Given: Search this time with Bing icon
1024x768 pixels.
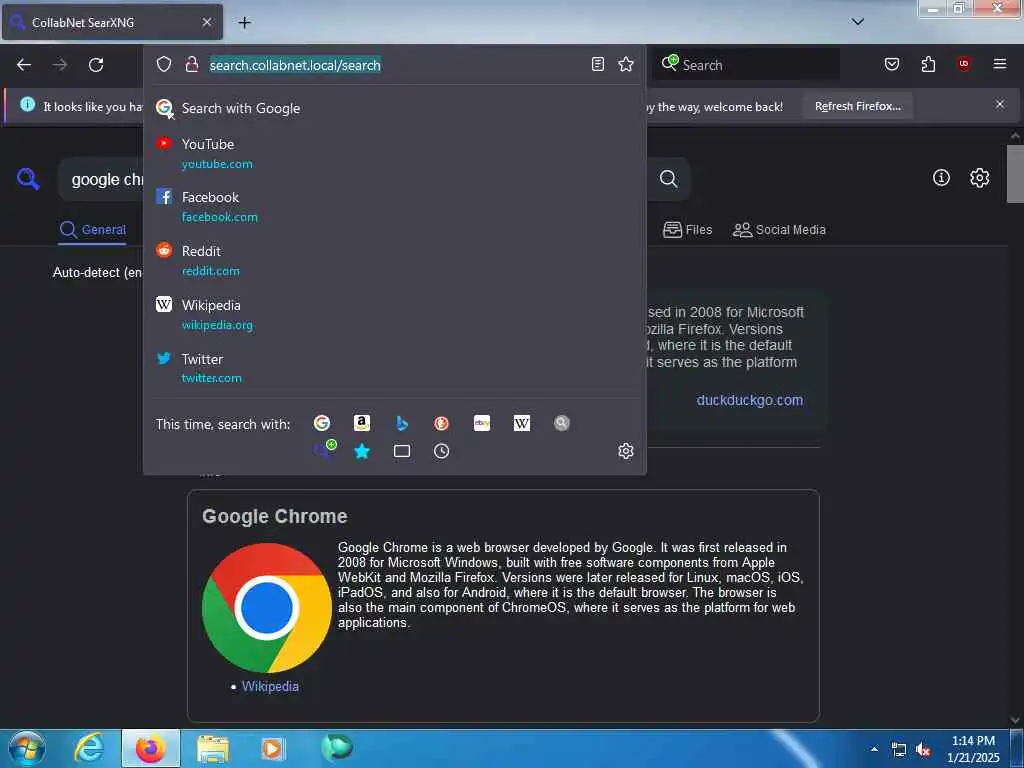Looking at the screenshot, I should pos(402,423).
